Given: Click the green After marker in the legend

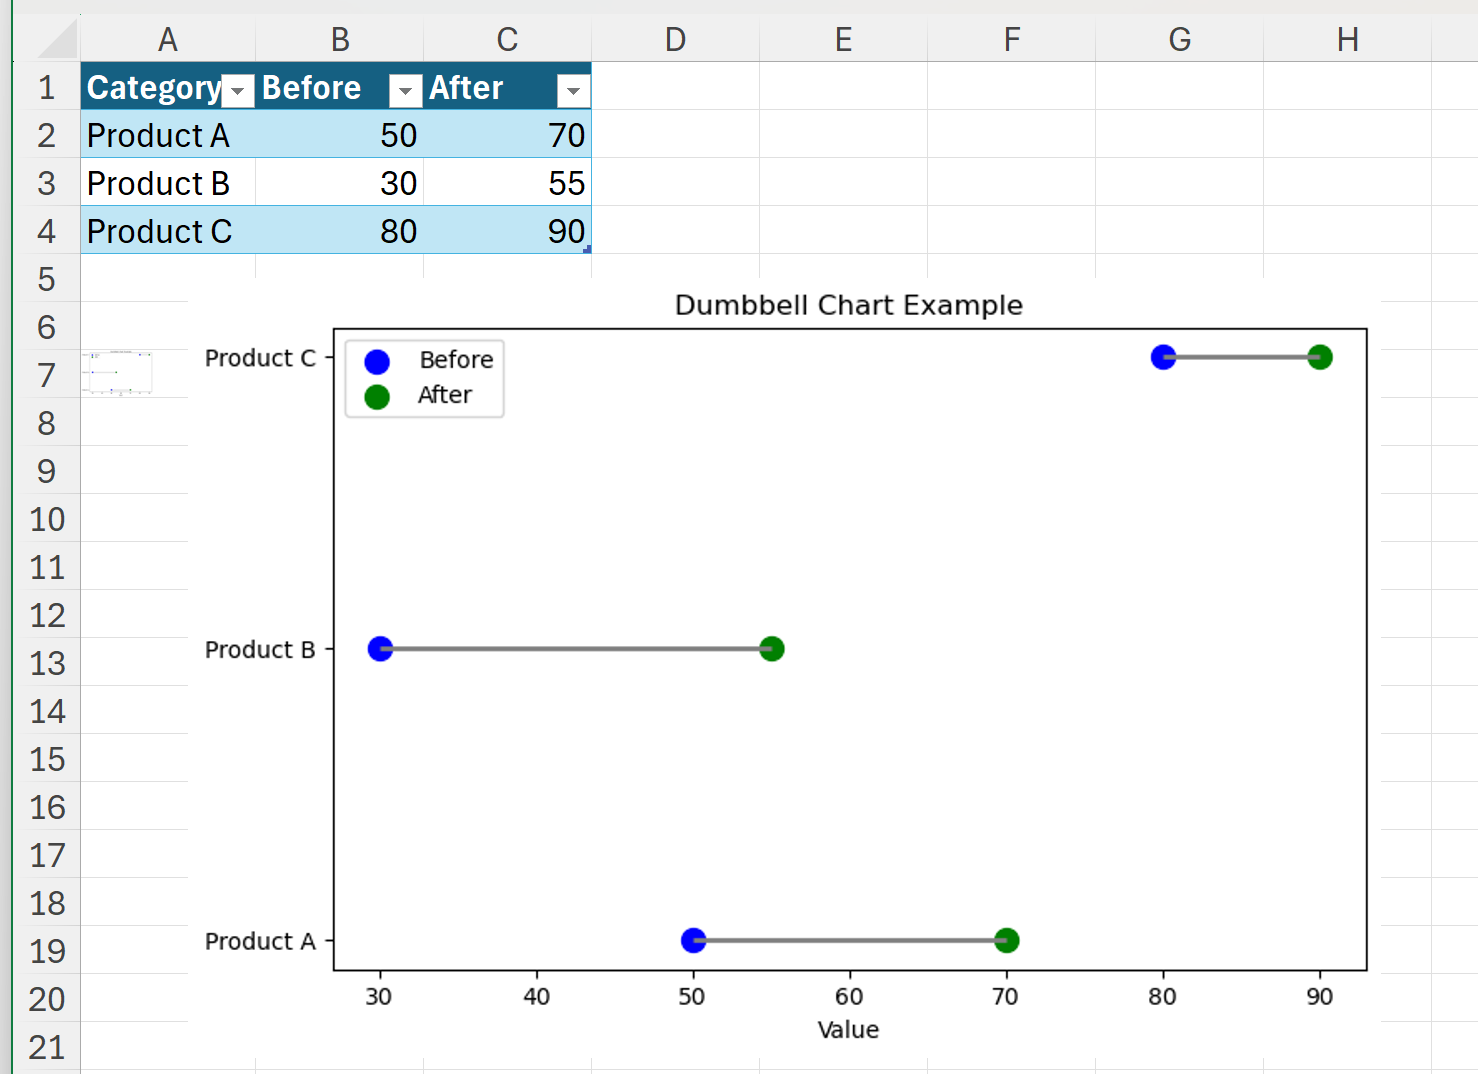Looking at the screenshot, I should coord(377,397).
